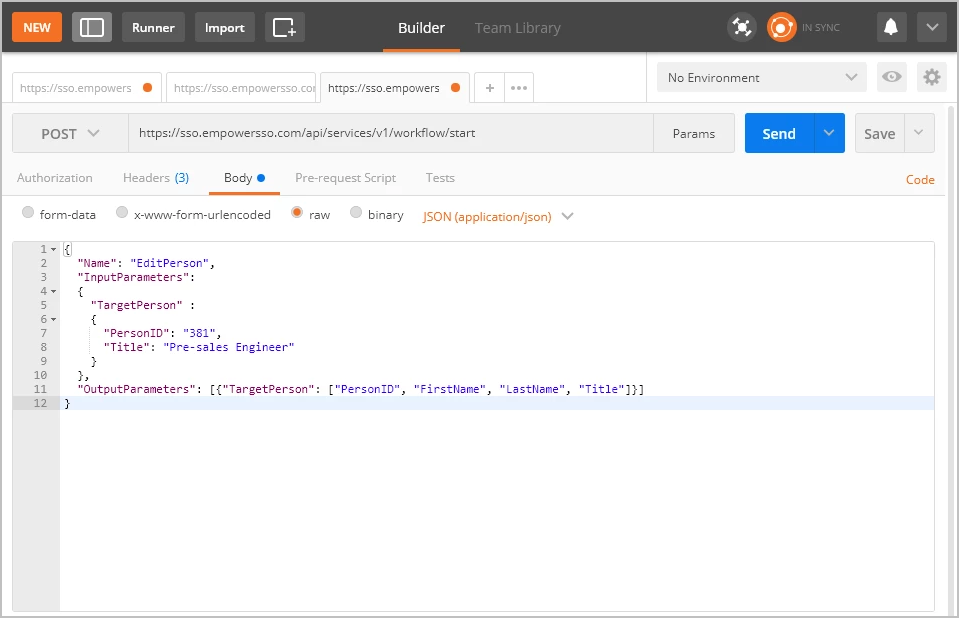Click the Code link

[x=919, y=180]
